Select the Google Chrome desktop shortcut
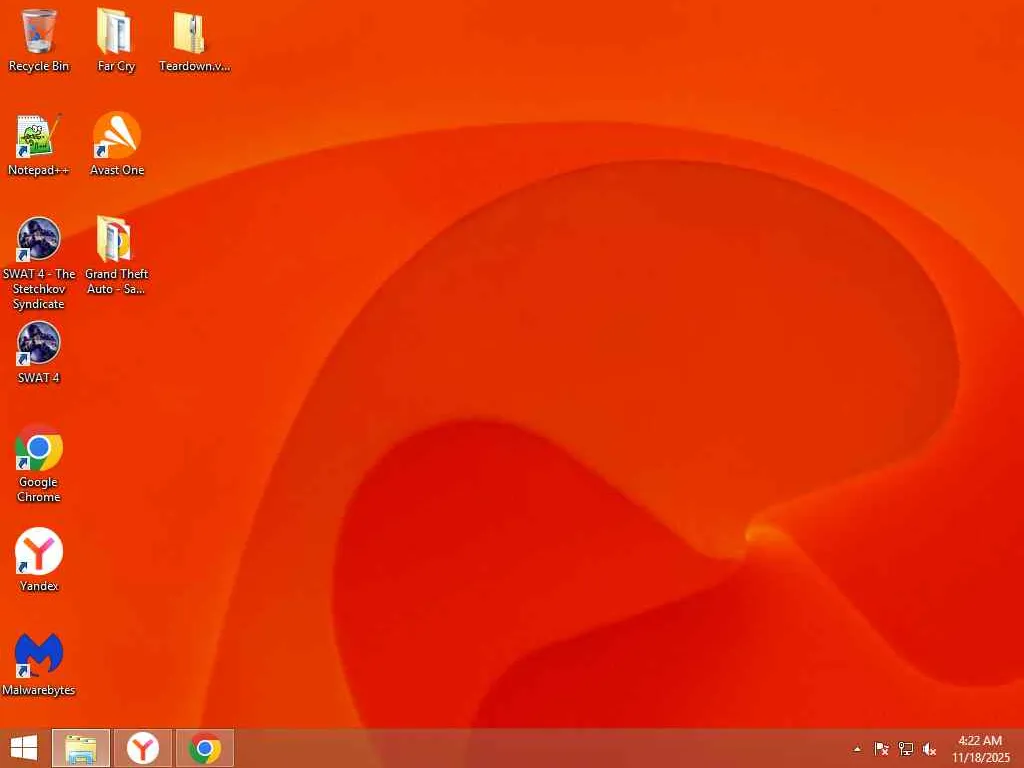The image size is (1024, 768). coord(39,447)
